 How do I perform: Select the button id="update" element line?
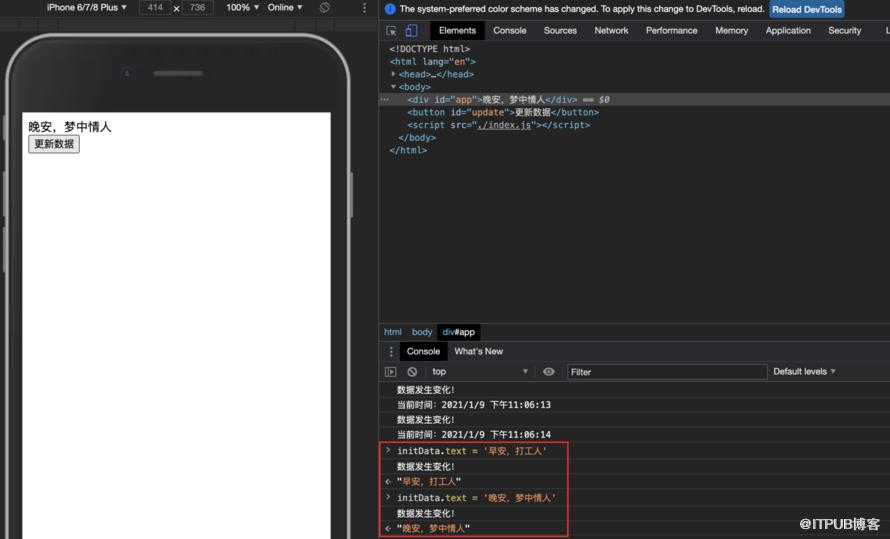(x=503, y=112)
